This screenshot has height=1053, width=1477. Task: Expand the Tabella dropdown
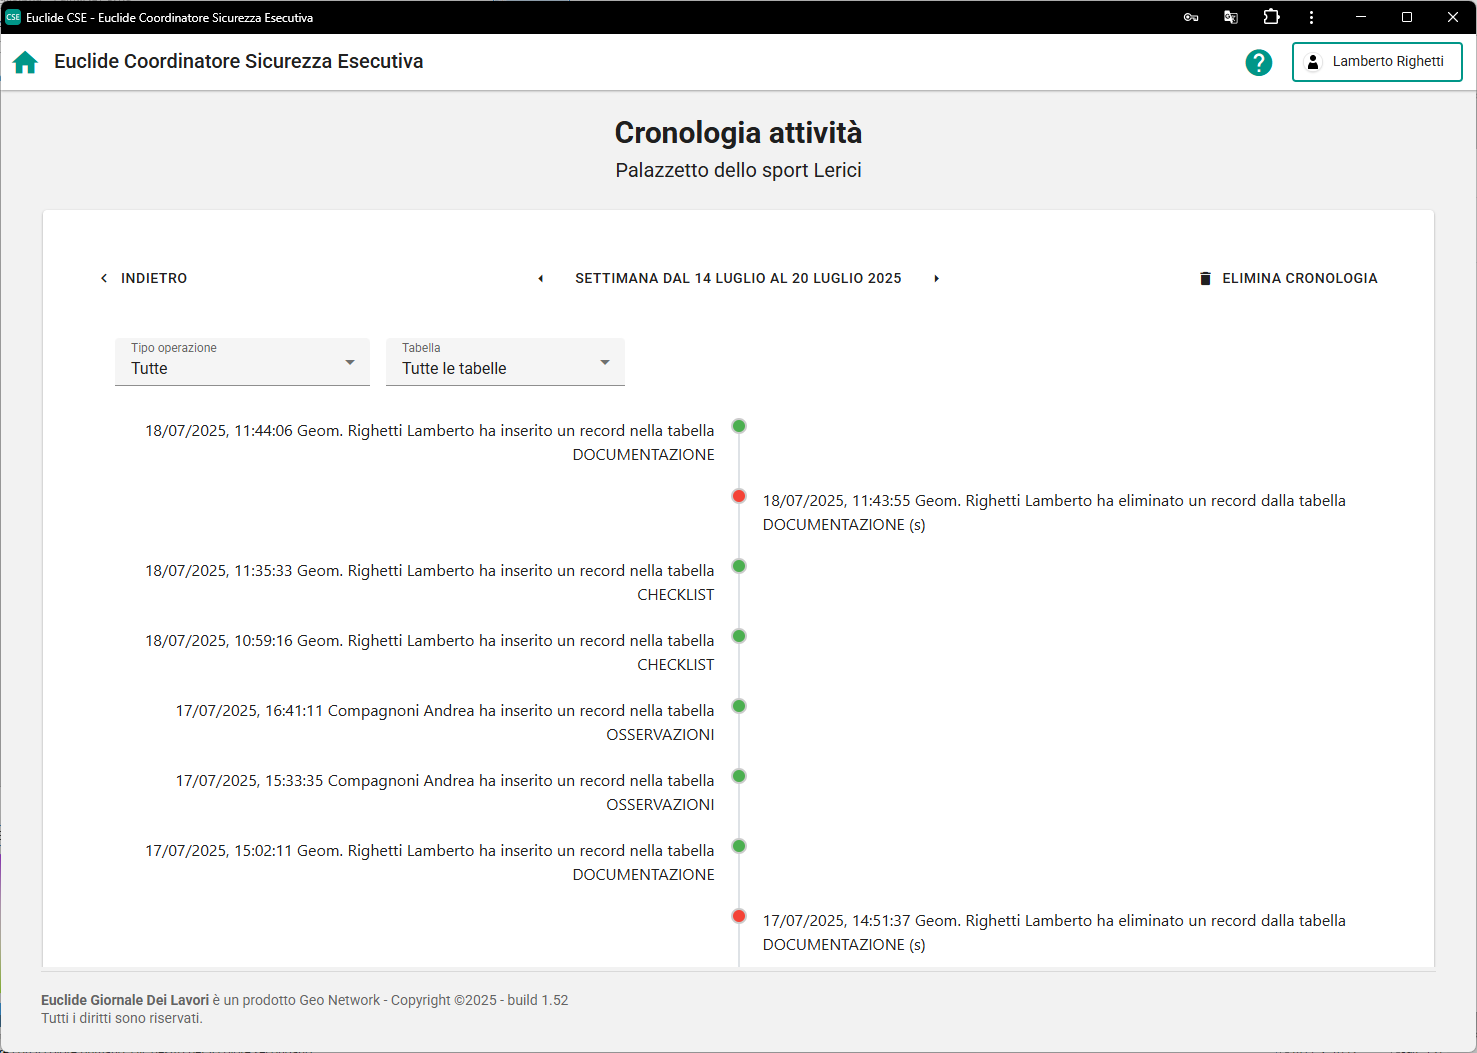tap(505, 362)
